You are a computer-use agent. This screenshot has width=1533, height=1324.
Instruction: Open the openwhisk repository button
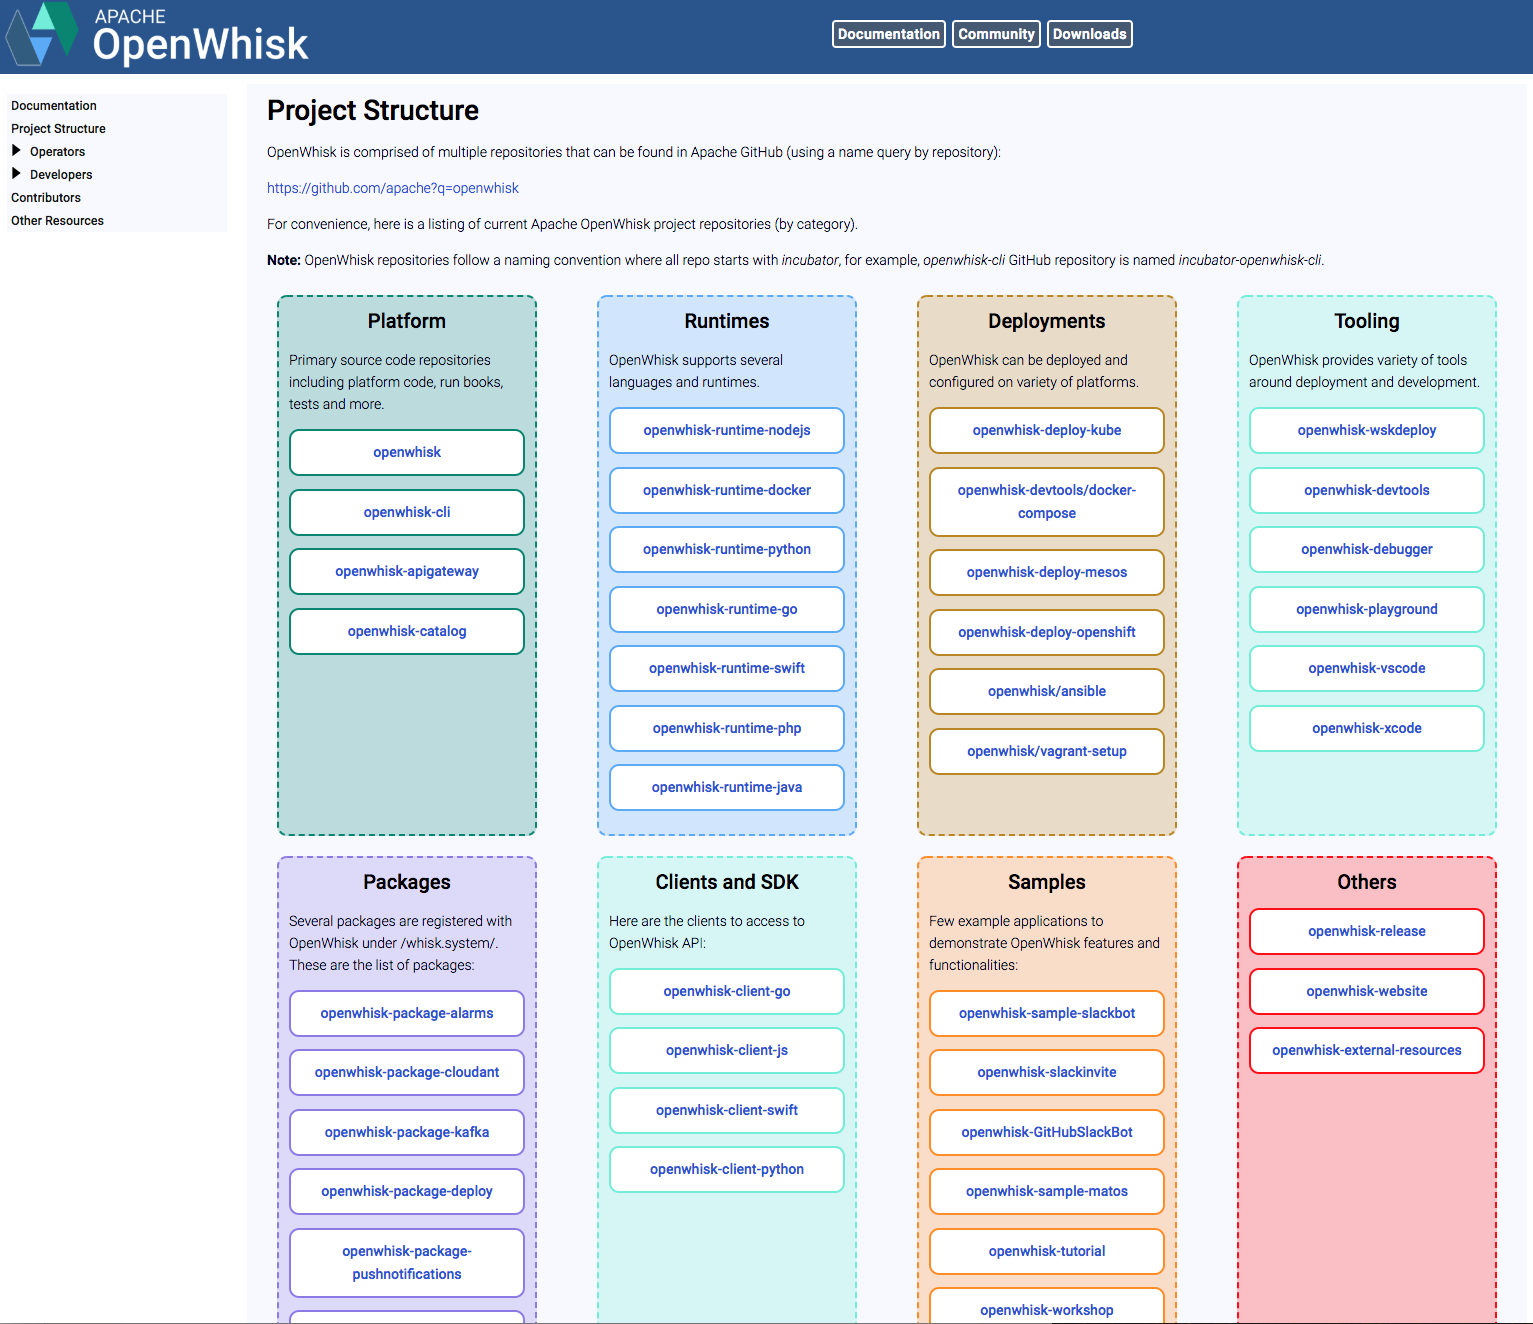point(407,452)
